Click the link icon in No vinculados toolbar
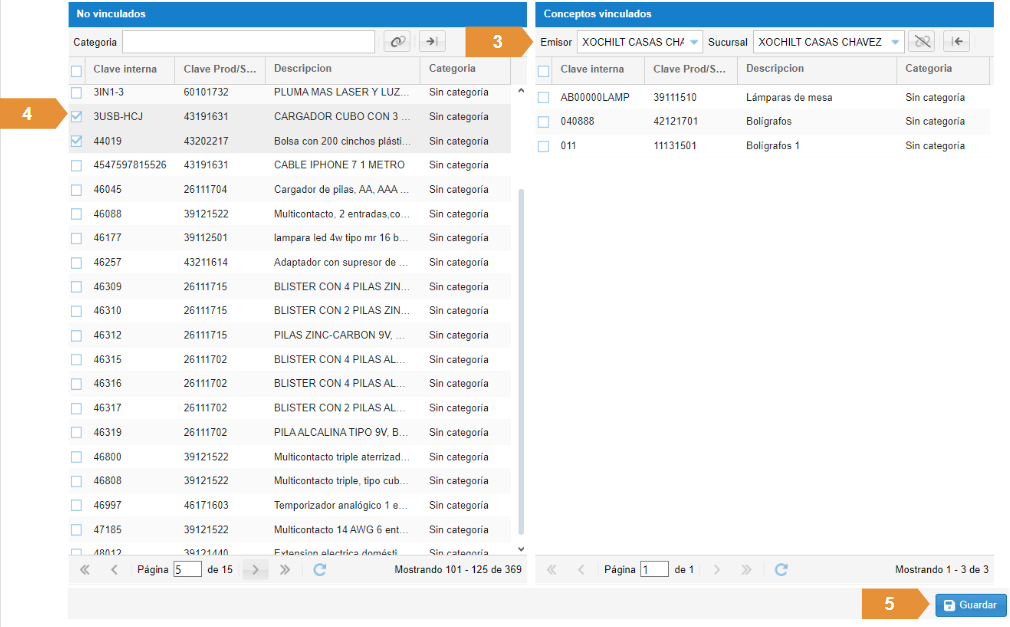1010x627 pixels. (398, 41)
